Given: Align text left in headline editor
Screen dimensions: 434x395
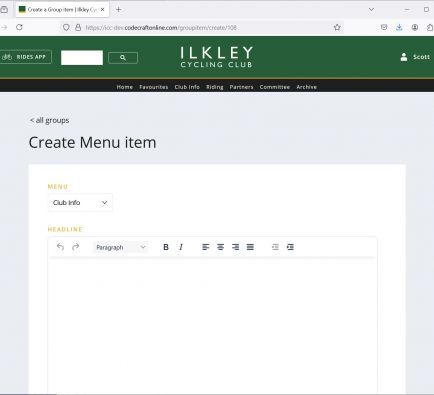Looking at the screenshot, I should coord(206,247).
